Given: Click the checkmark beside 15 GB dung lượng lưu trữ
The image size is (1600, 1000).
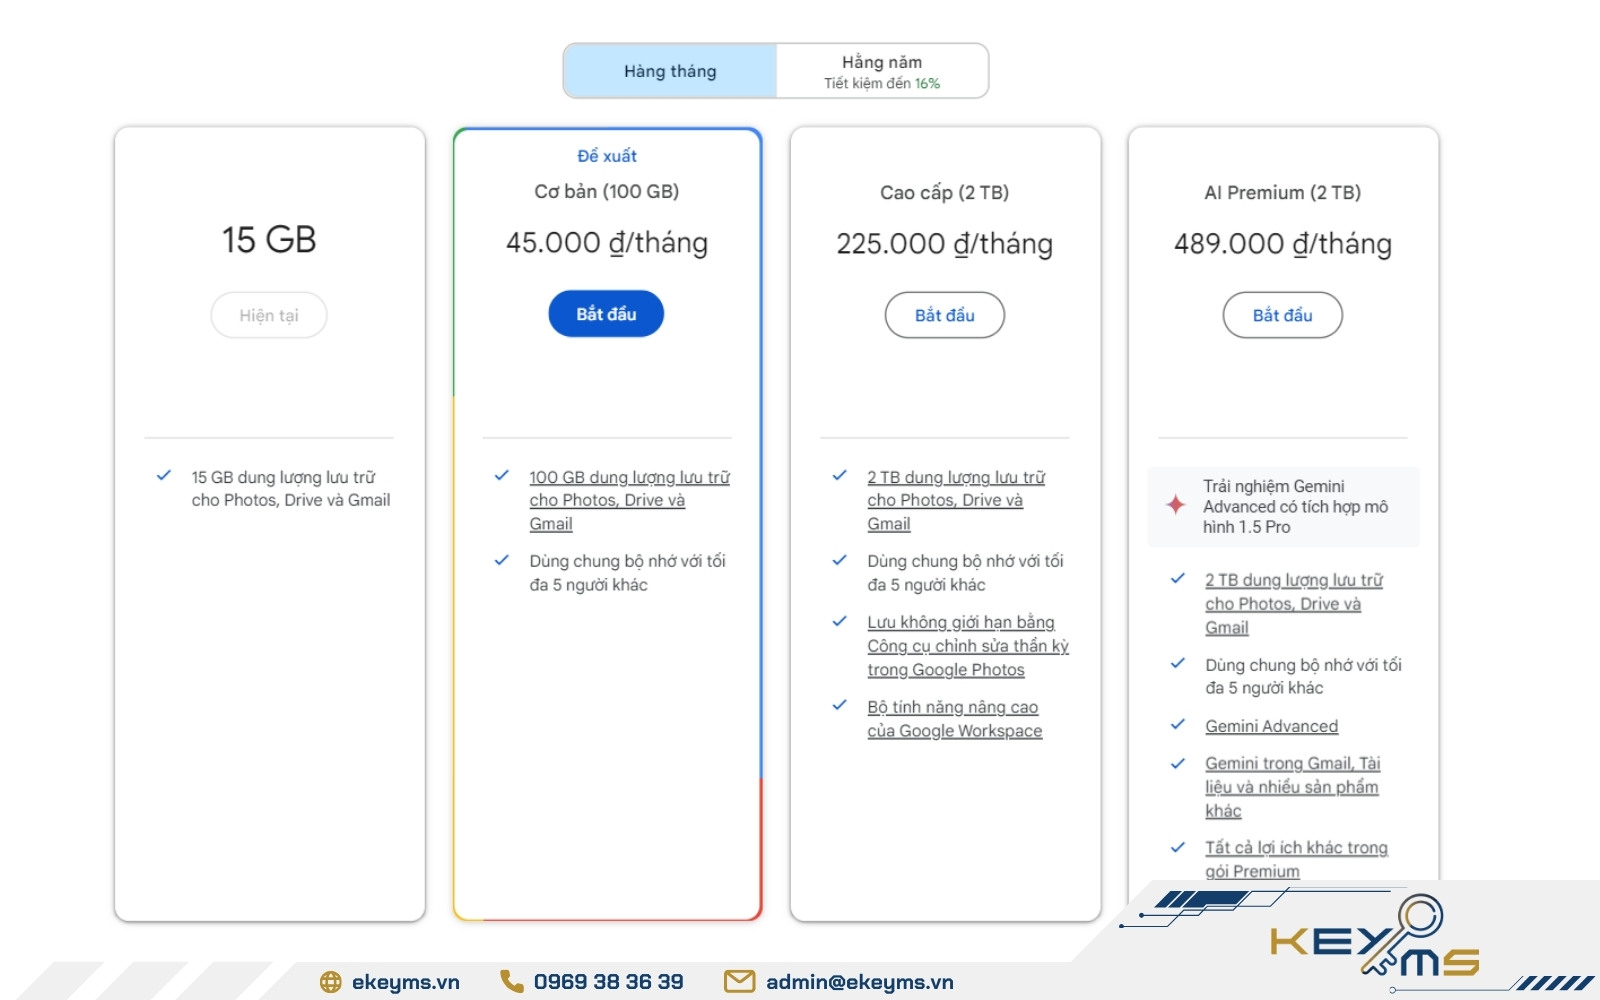Looking at the screenshot, I should pyautogui.click(x=163, y=476).
